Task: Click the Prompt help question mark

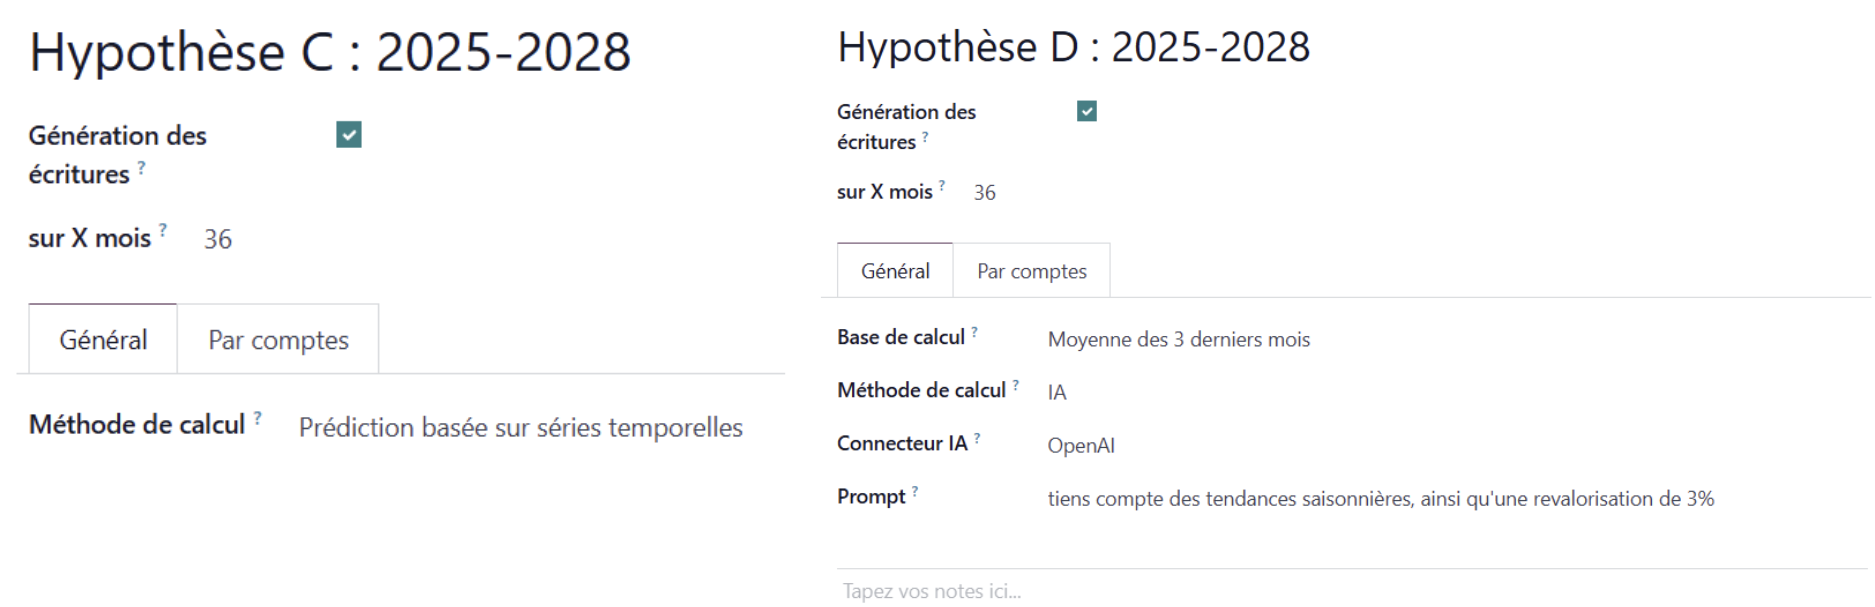Action: click(915, 491)
